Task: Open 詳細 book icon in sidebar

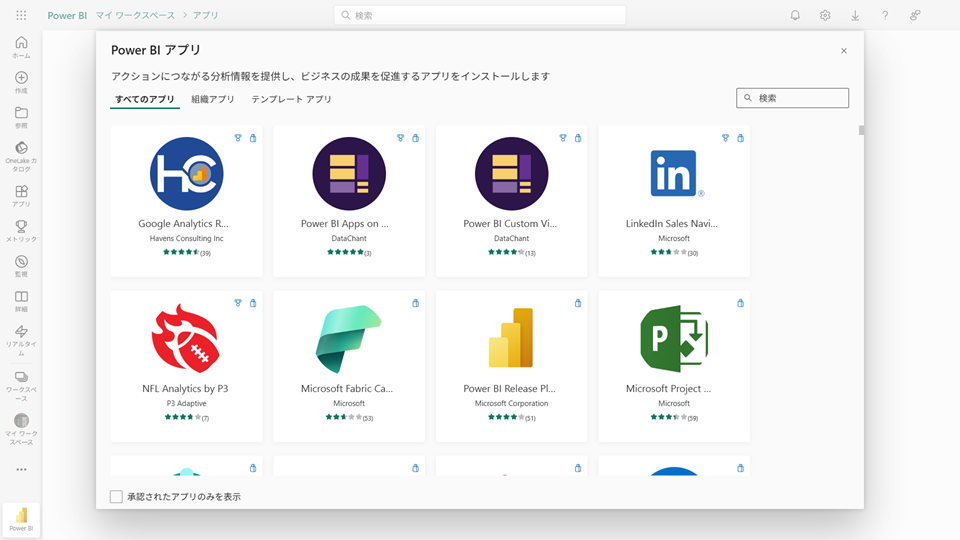Action: (21, 296)
